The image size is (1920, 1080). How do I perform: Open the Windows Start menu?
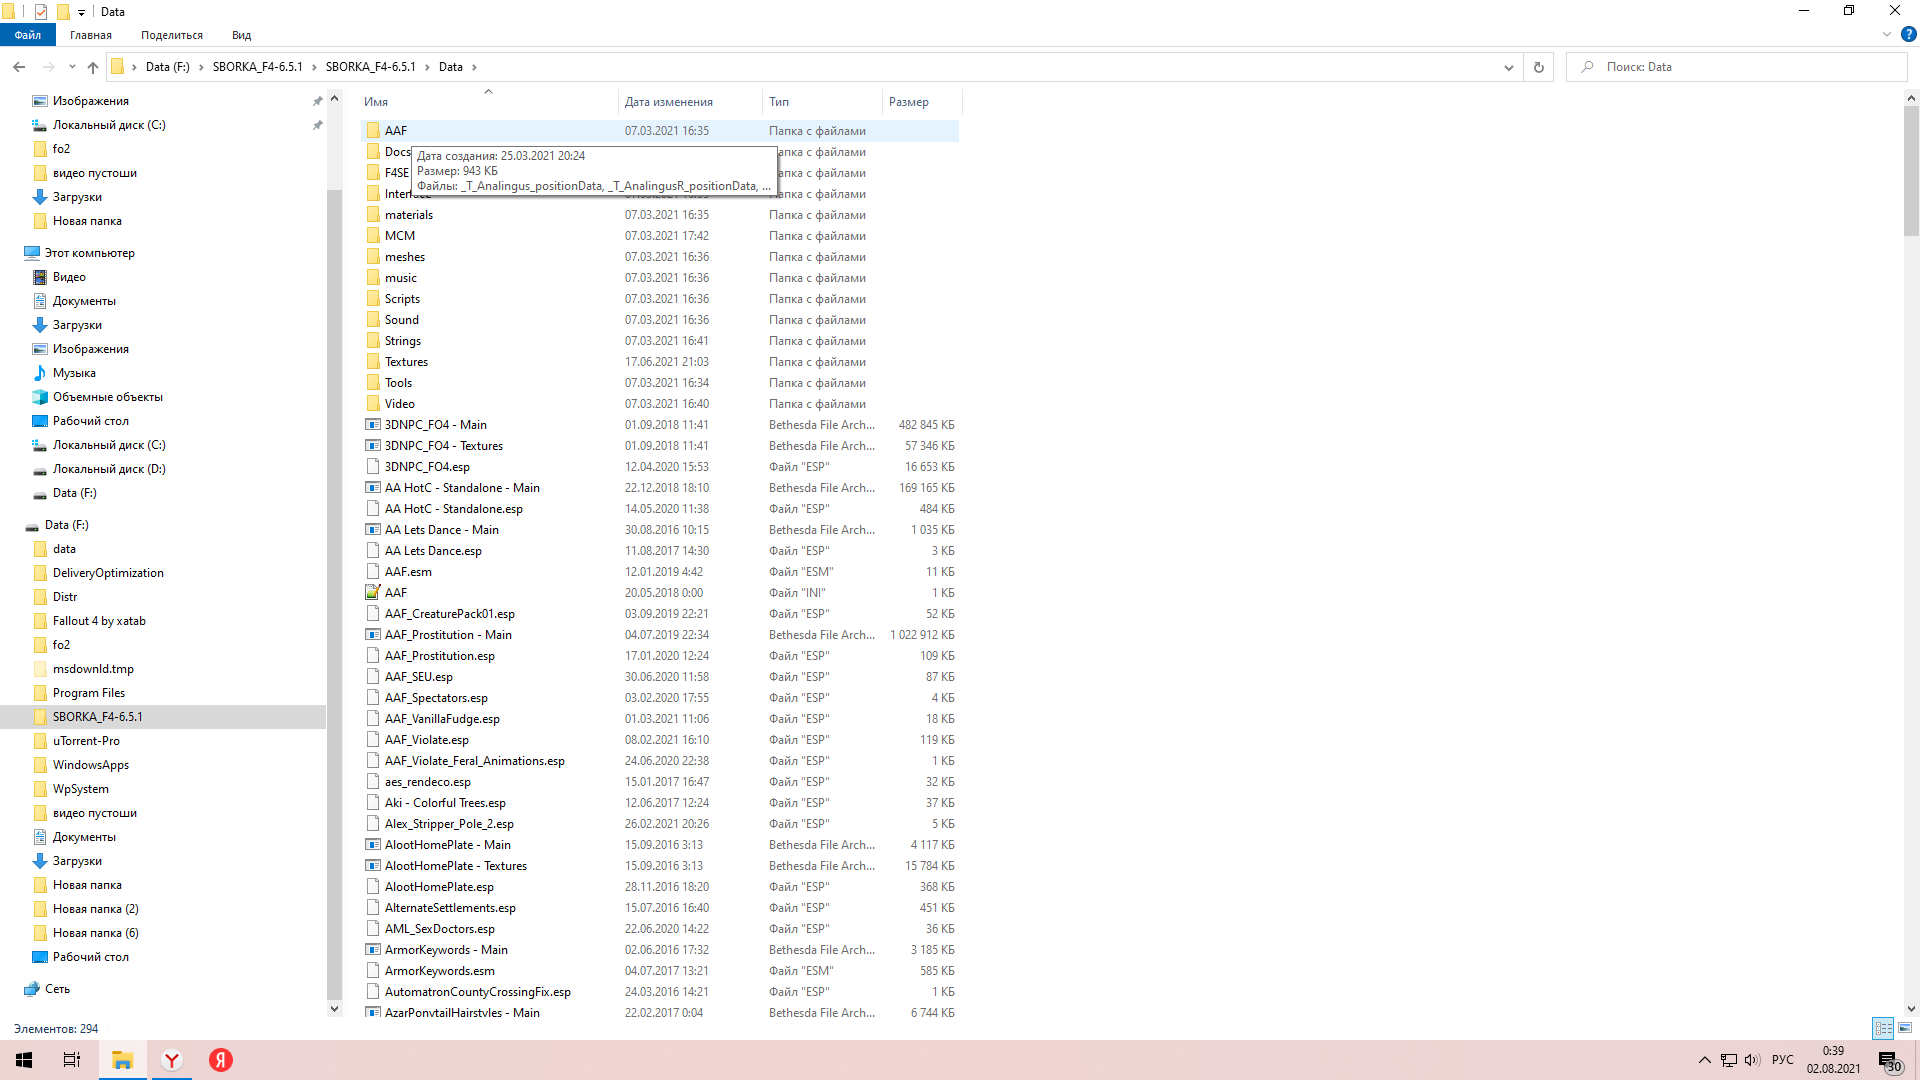point(24,1060)
